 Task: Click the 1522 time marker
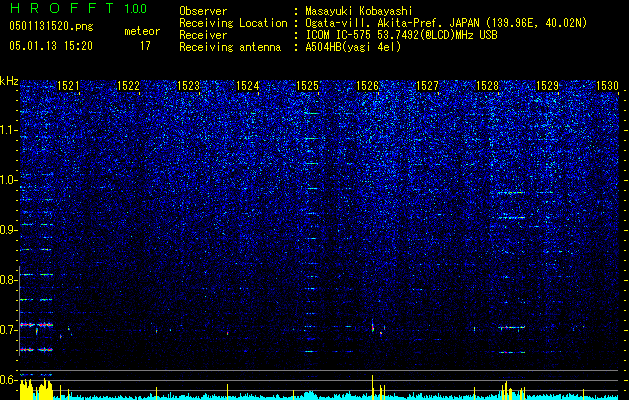click(128, 86)
